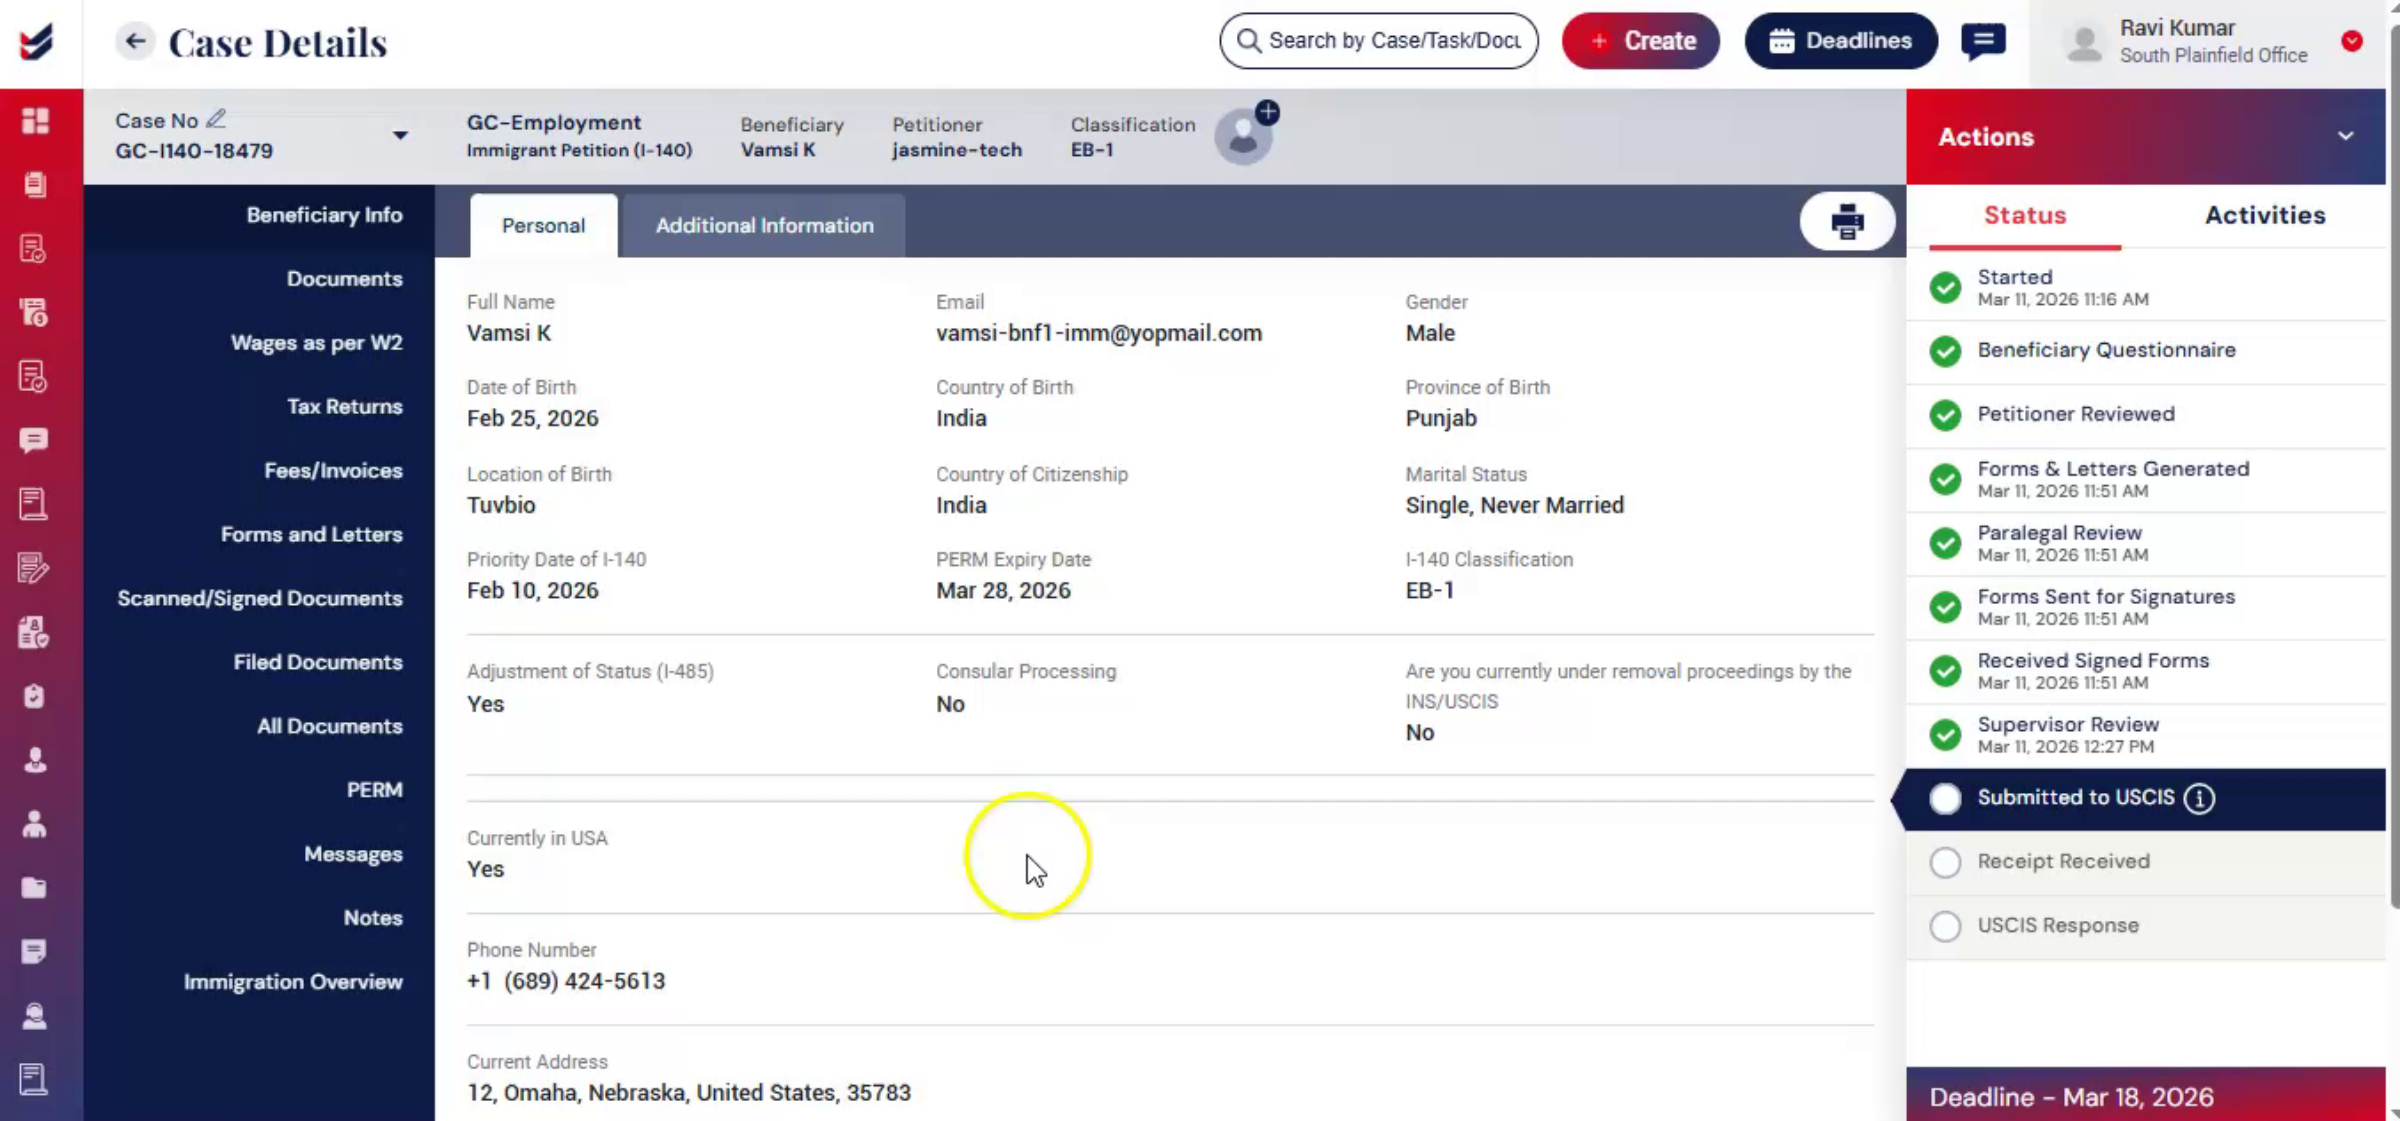Go back using the arrow beside Case Details

(x=135, y=41)
